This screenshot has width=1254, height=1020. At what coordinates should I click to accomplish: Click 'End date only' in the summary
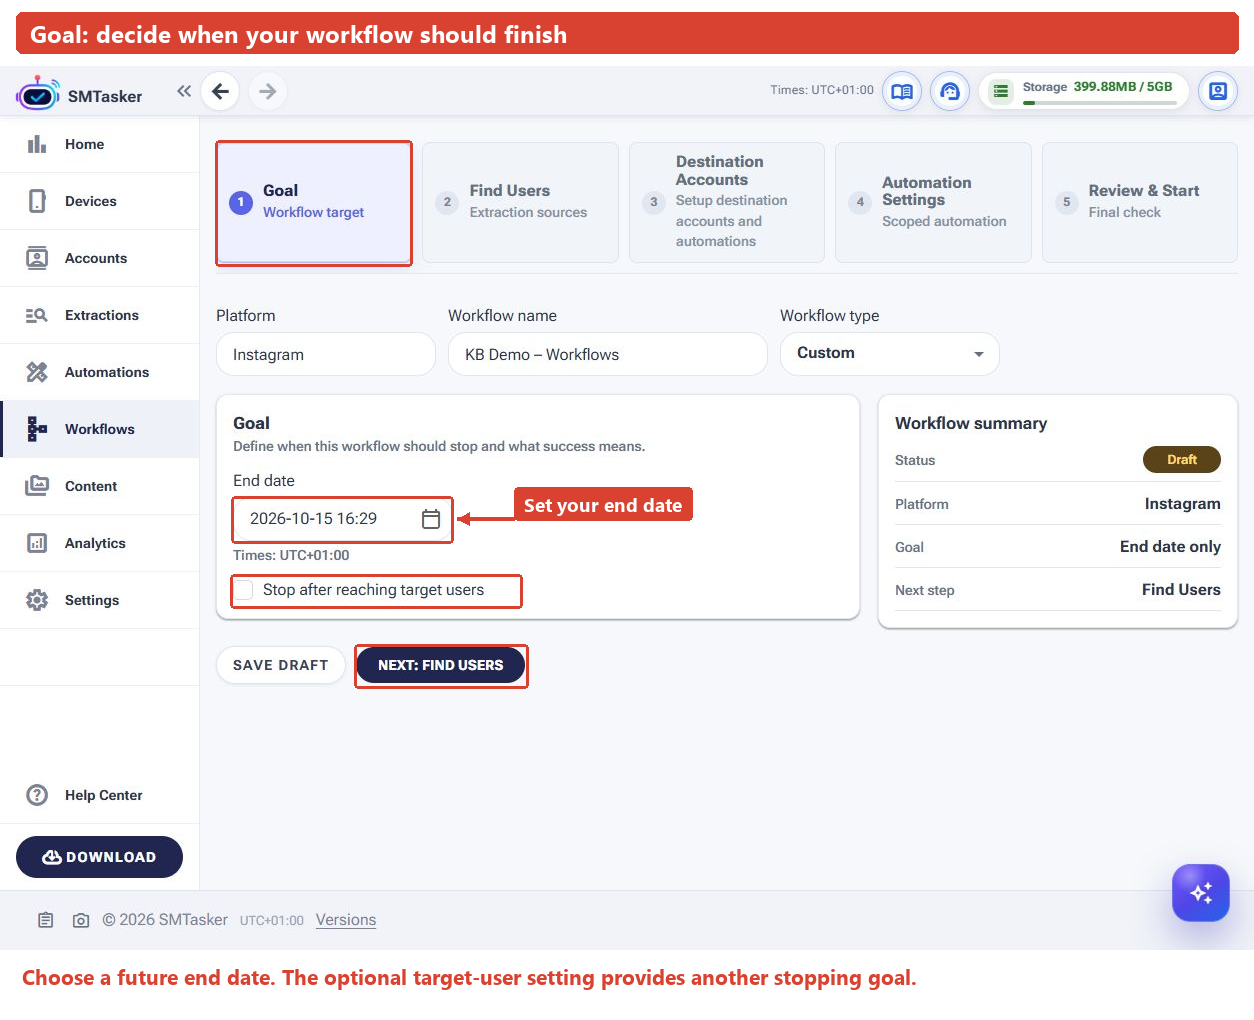[x=1170, y=547]
